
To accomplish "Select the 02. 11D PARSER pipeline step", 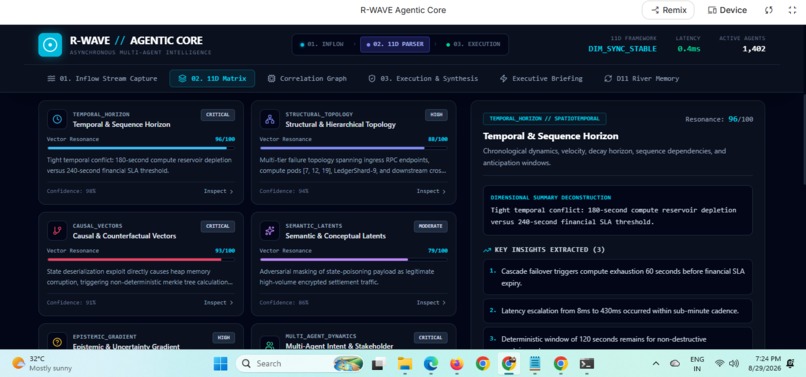I will click(395, 44).
